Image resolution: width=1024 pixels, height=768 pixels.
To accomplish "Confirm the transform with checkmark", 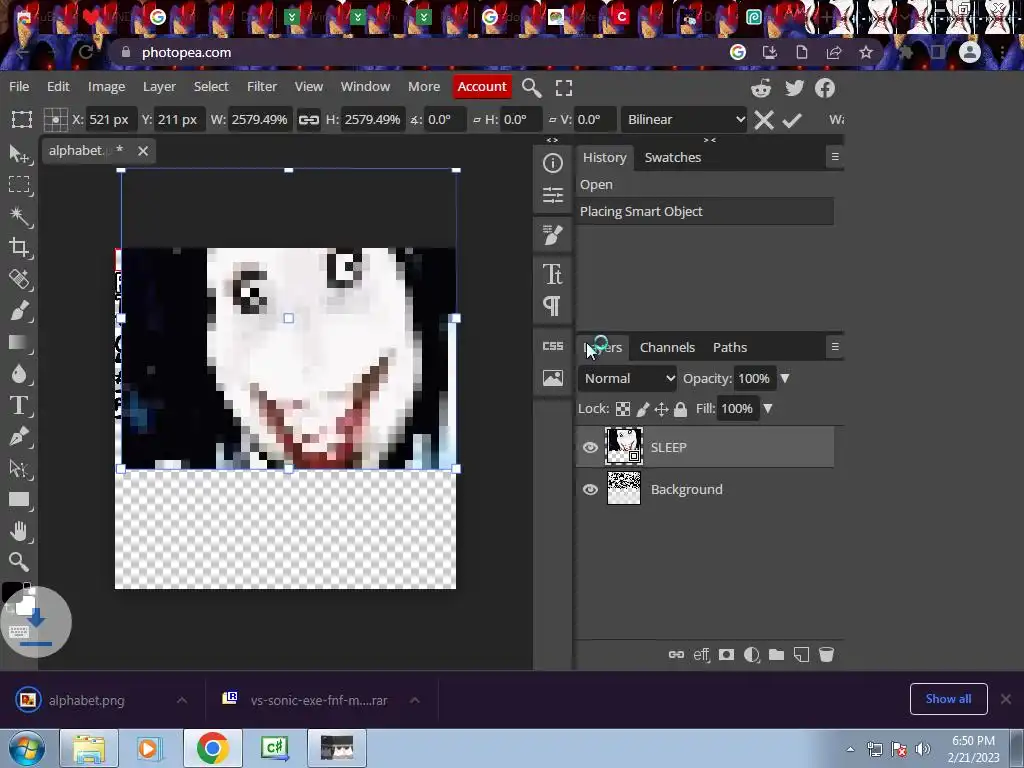I will click(x=792, y=120).
